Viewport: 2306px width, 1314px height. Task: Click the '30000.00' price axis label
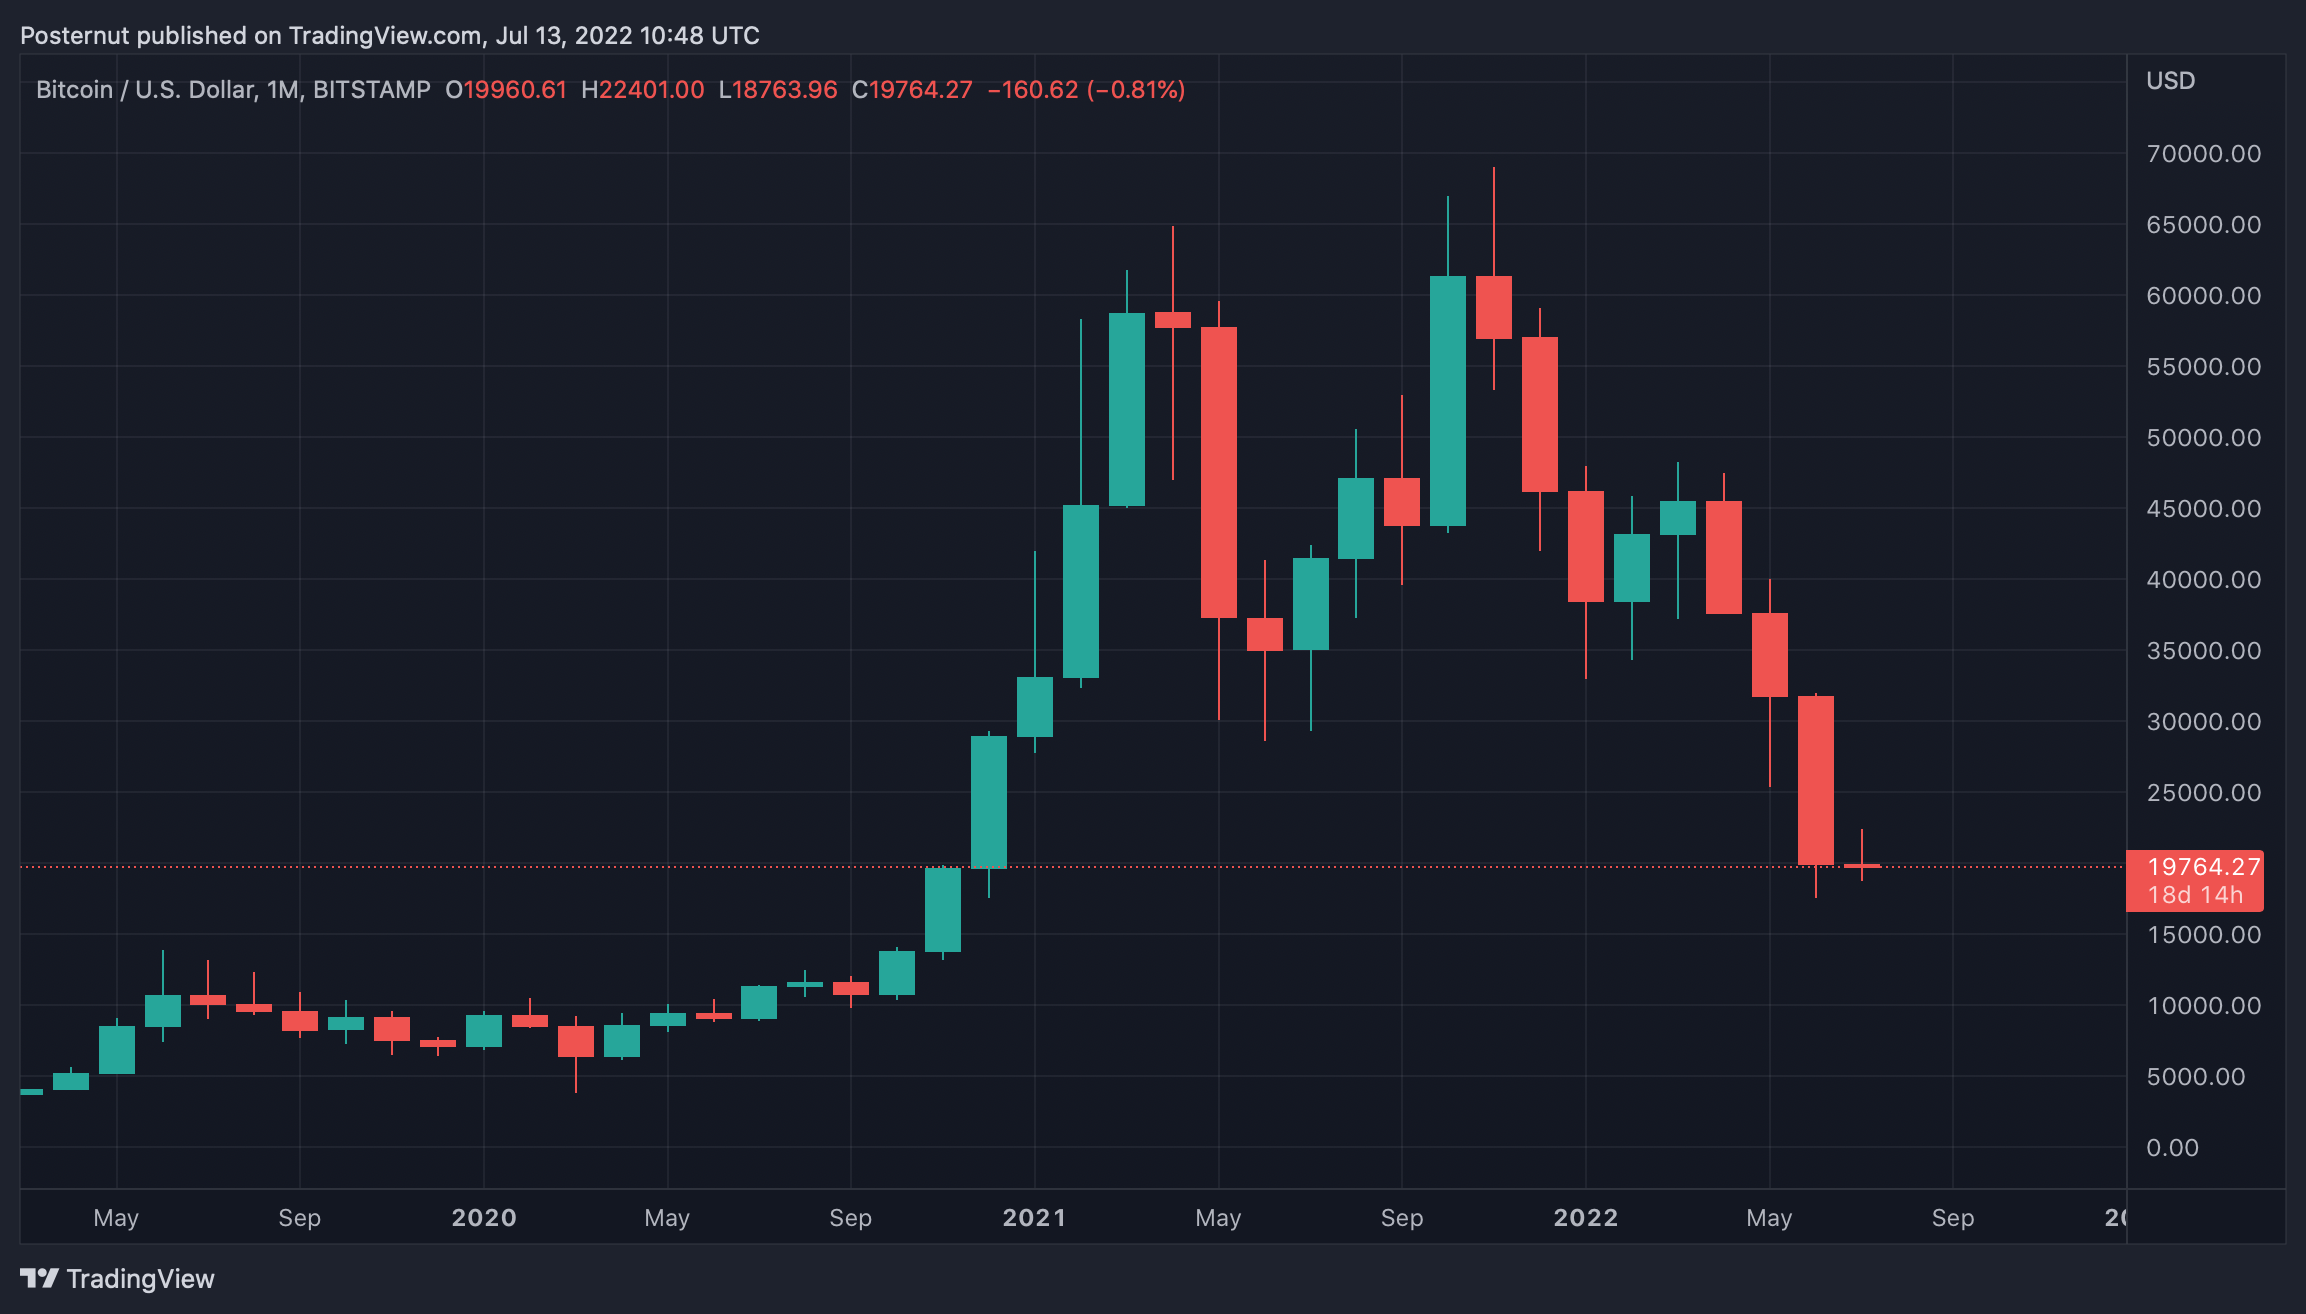click(x=2204, y=722)
